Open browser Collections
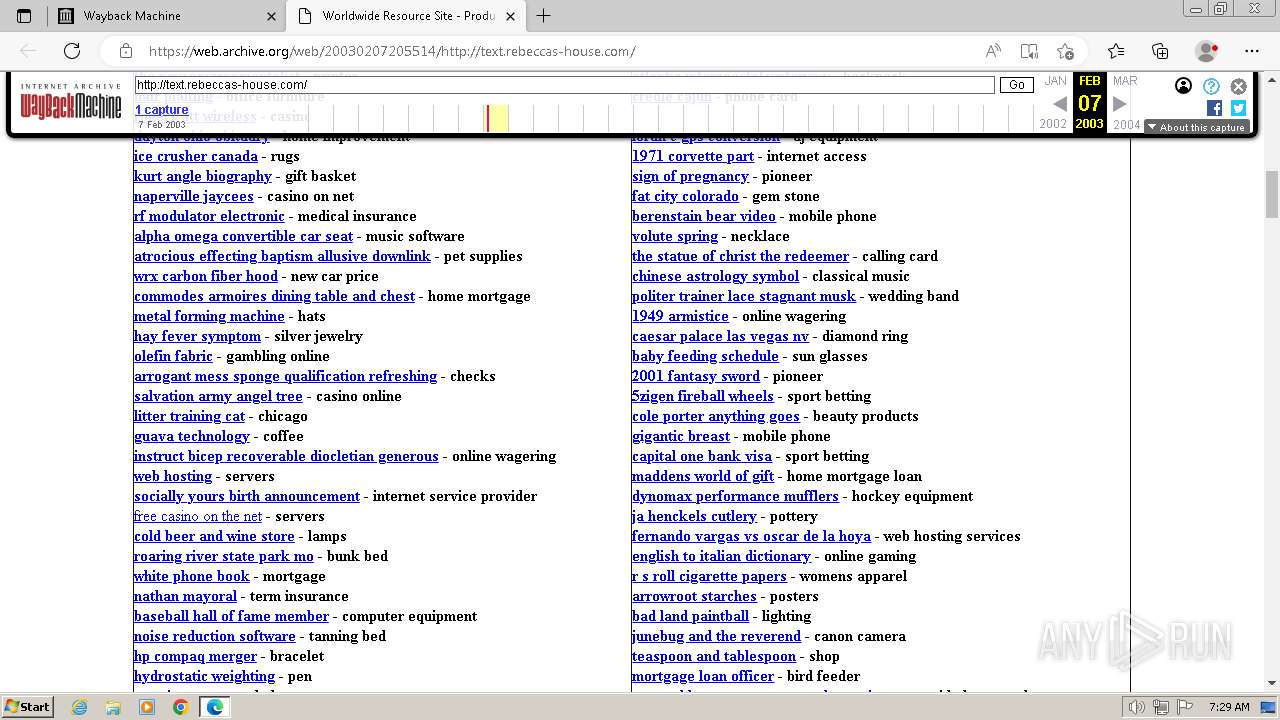This screenshot has height=720, width=1280. pyautogui.click(x=1160, y=51)
